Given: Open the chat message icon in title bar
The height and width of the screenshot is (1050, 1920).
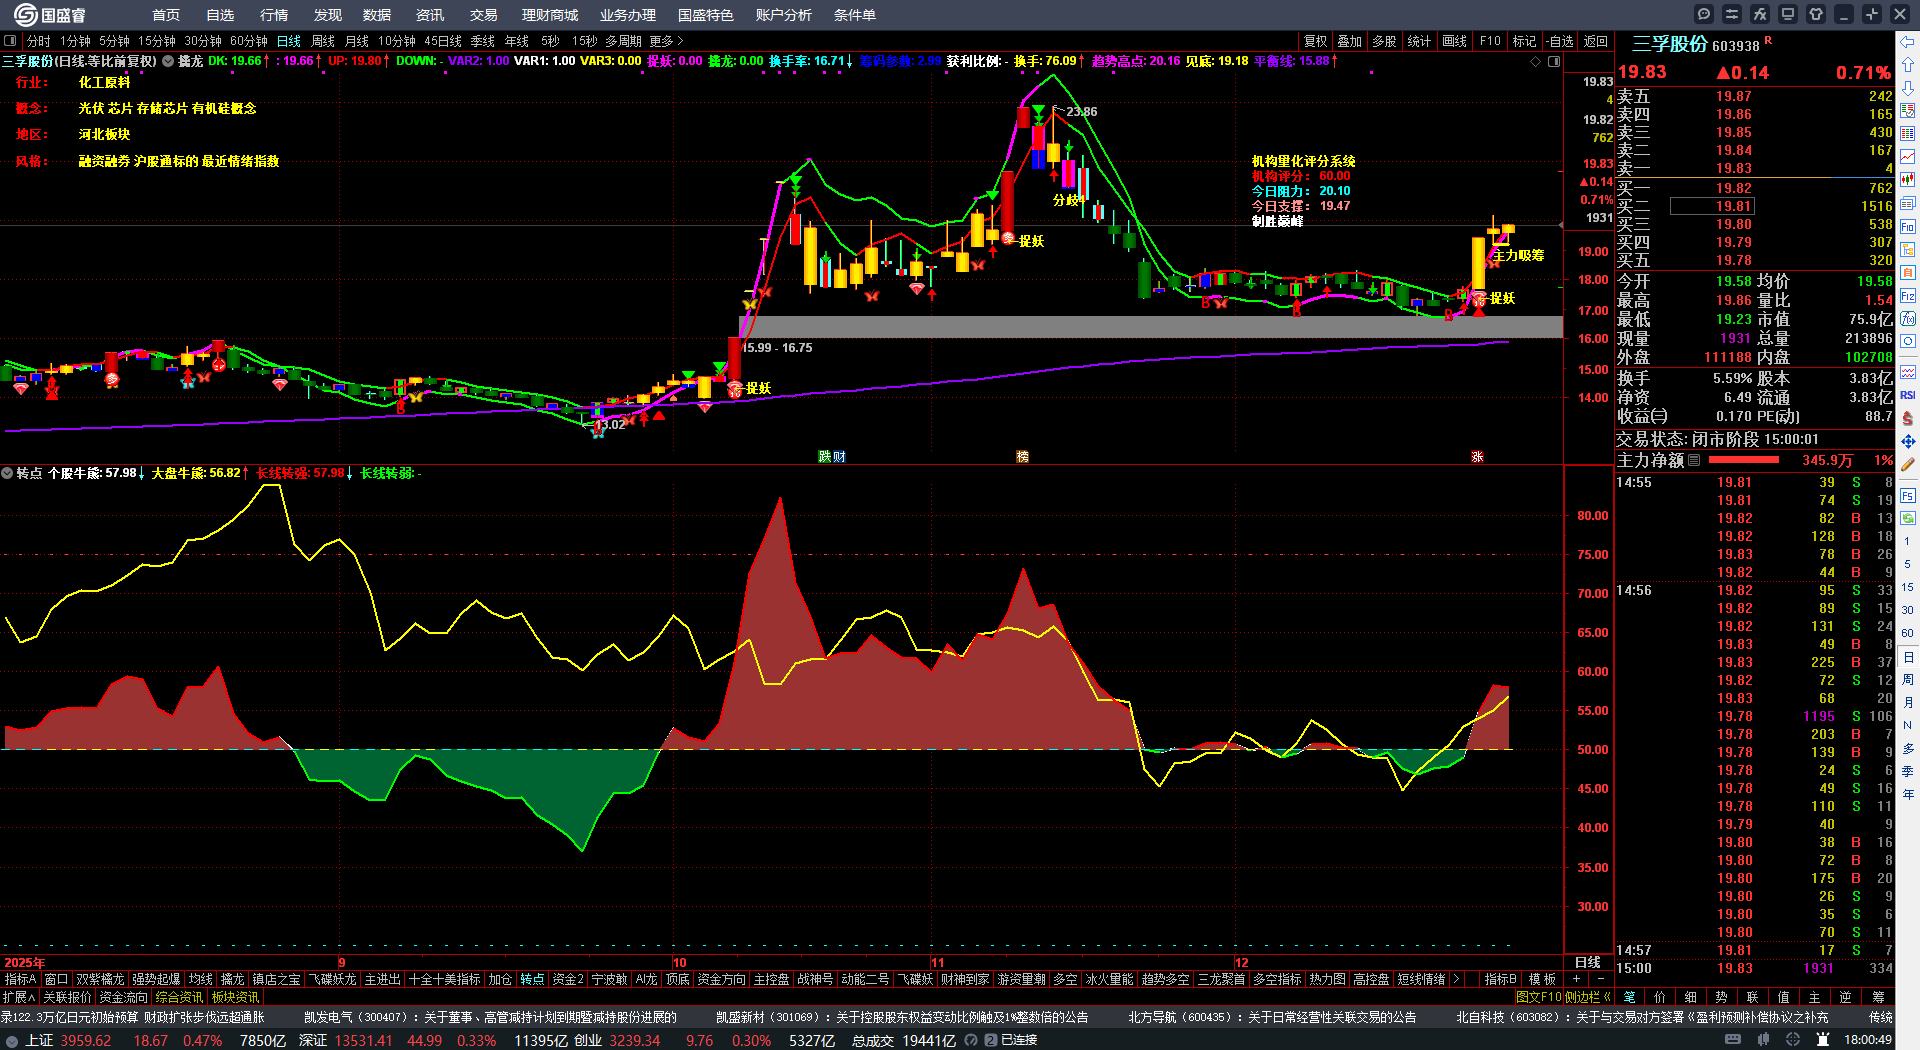Looking at the screenshot, I should 1704,14.
